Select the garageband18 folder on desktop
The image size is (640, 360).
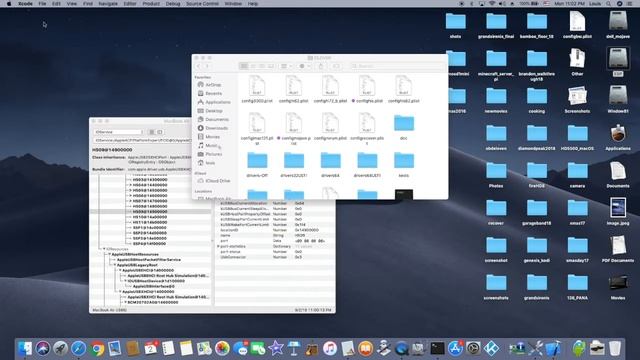[x=536, y=211]
